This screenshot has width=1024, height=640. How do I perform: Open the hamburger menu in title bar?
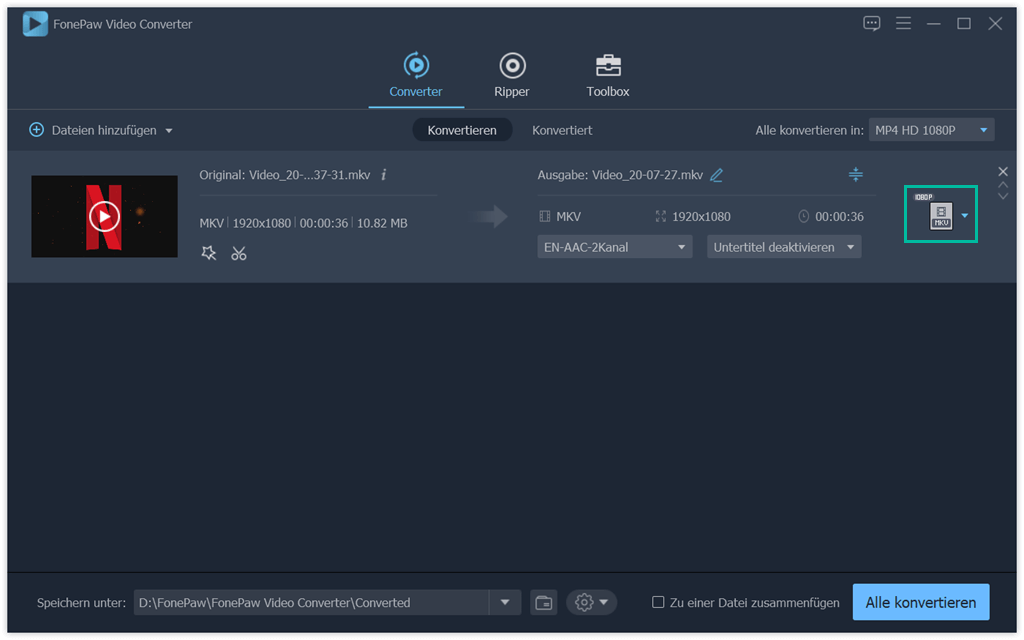(x=903, y=24)
